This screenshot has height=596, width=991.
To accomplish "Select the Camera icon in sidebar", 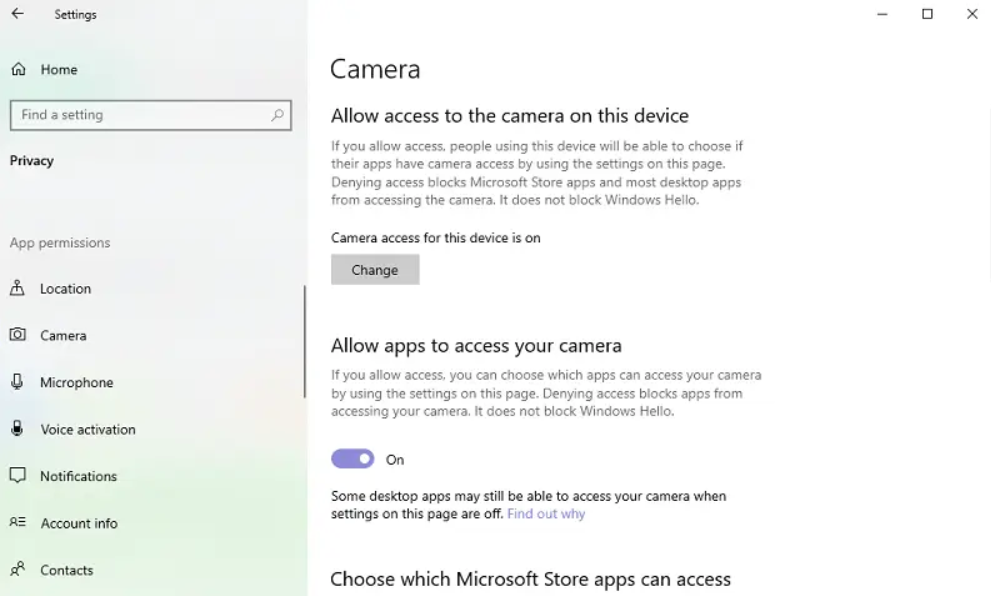I will pyautogui.click(x=18, y=335).
